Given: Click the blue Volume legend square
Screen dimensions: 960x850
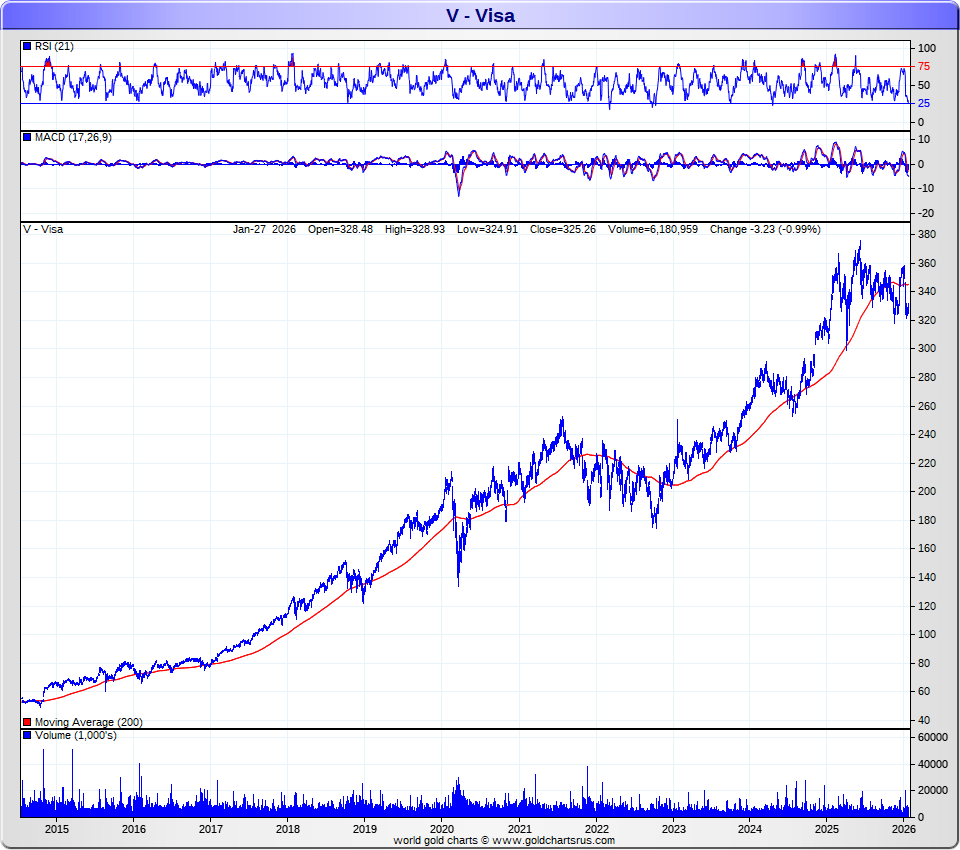Looking at the screenshot, I should point(27,735).
